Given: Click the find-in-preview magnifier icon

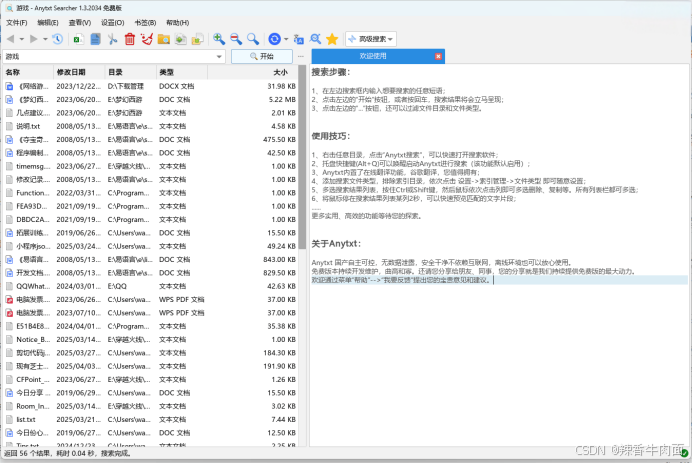Looking at the screenshot, I should 316,39.
